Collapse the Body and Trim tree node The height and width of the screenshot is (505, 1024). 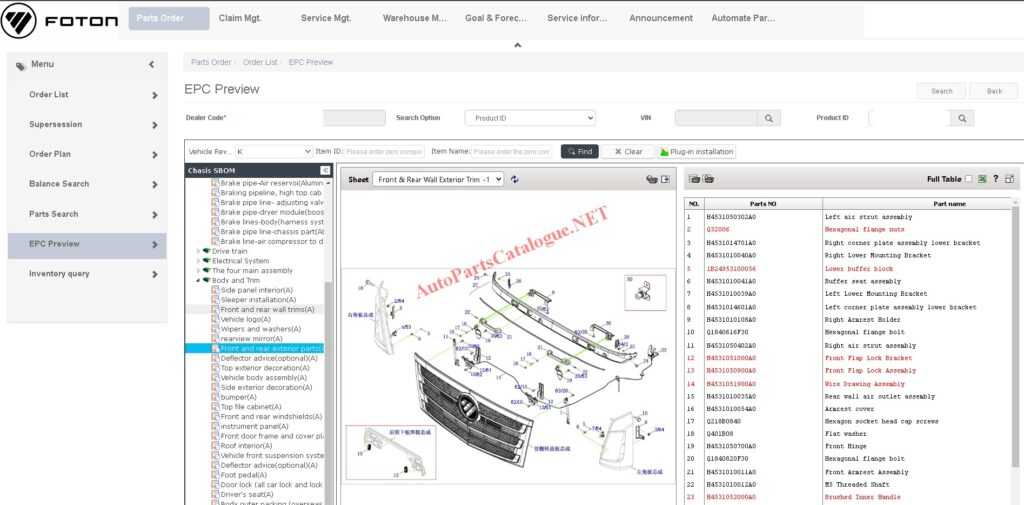pyautogui.click(x=199, y=280)
